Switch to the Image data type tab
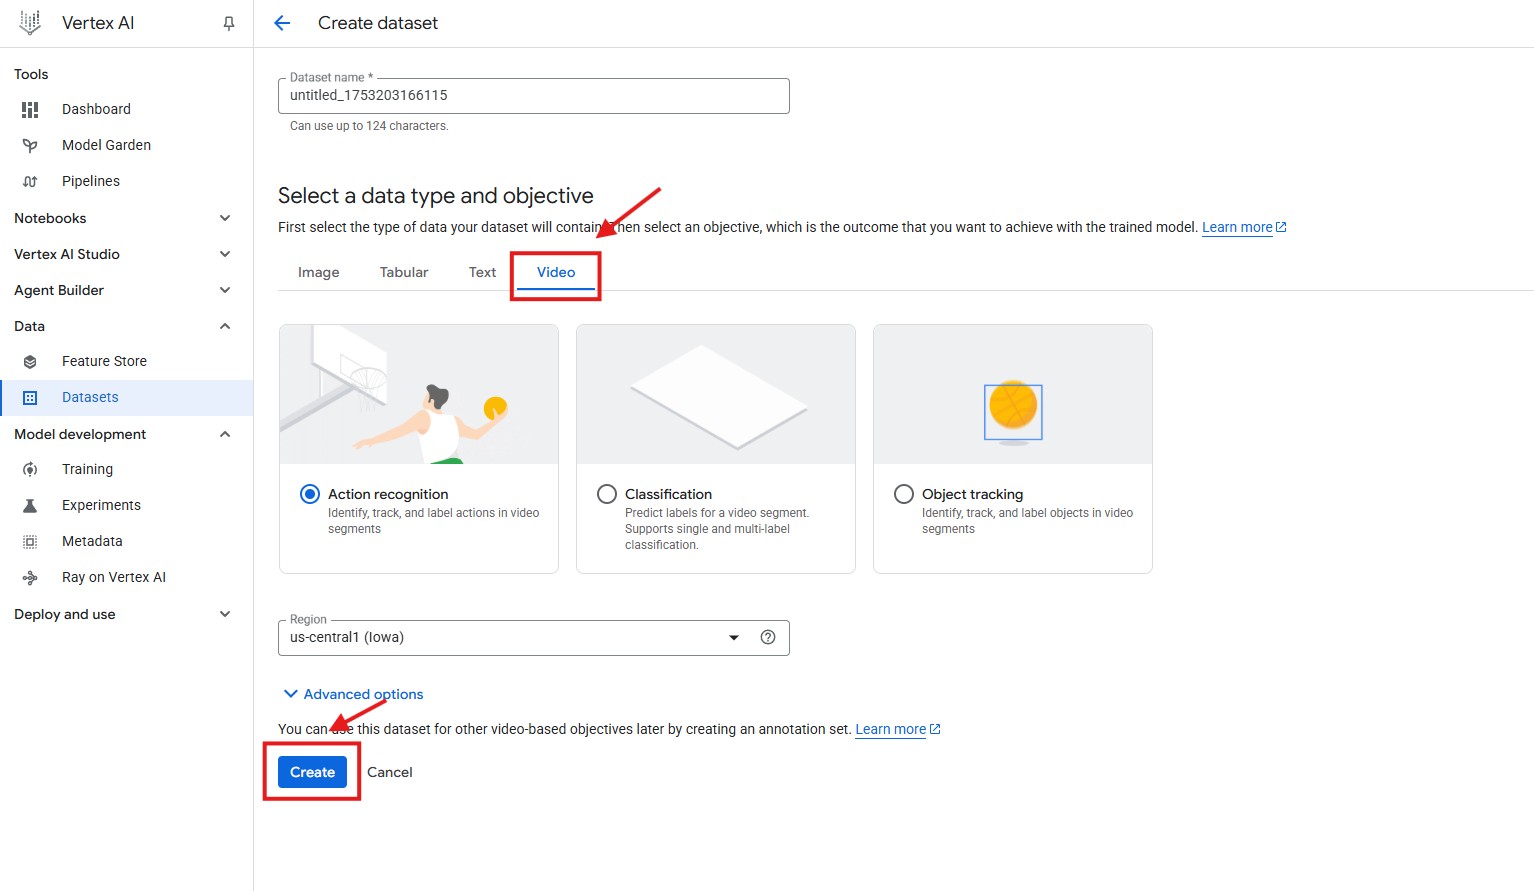The height and width of the screenshot is (891, 1534). [x=318, y=272]
